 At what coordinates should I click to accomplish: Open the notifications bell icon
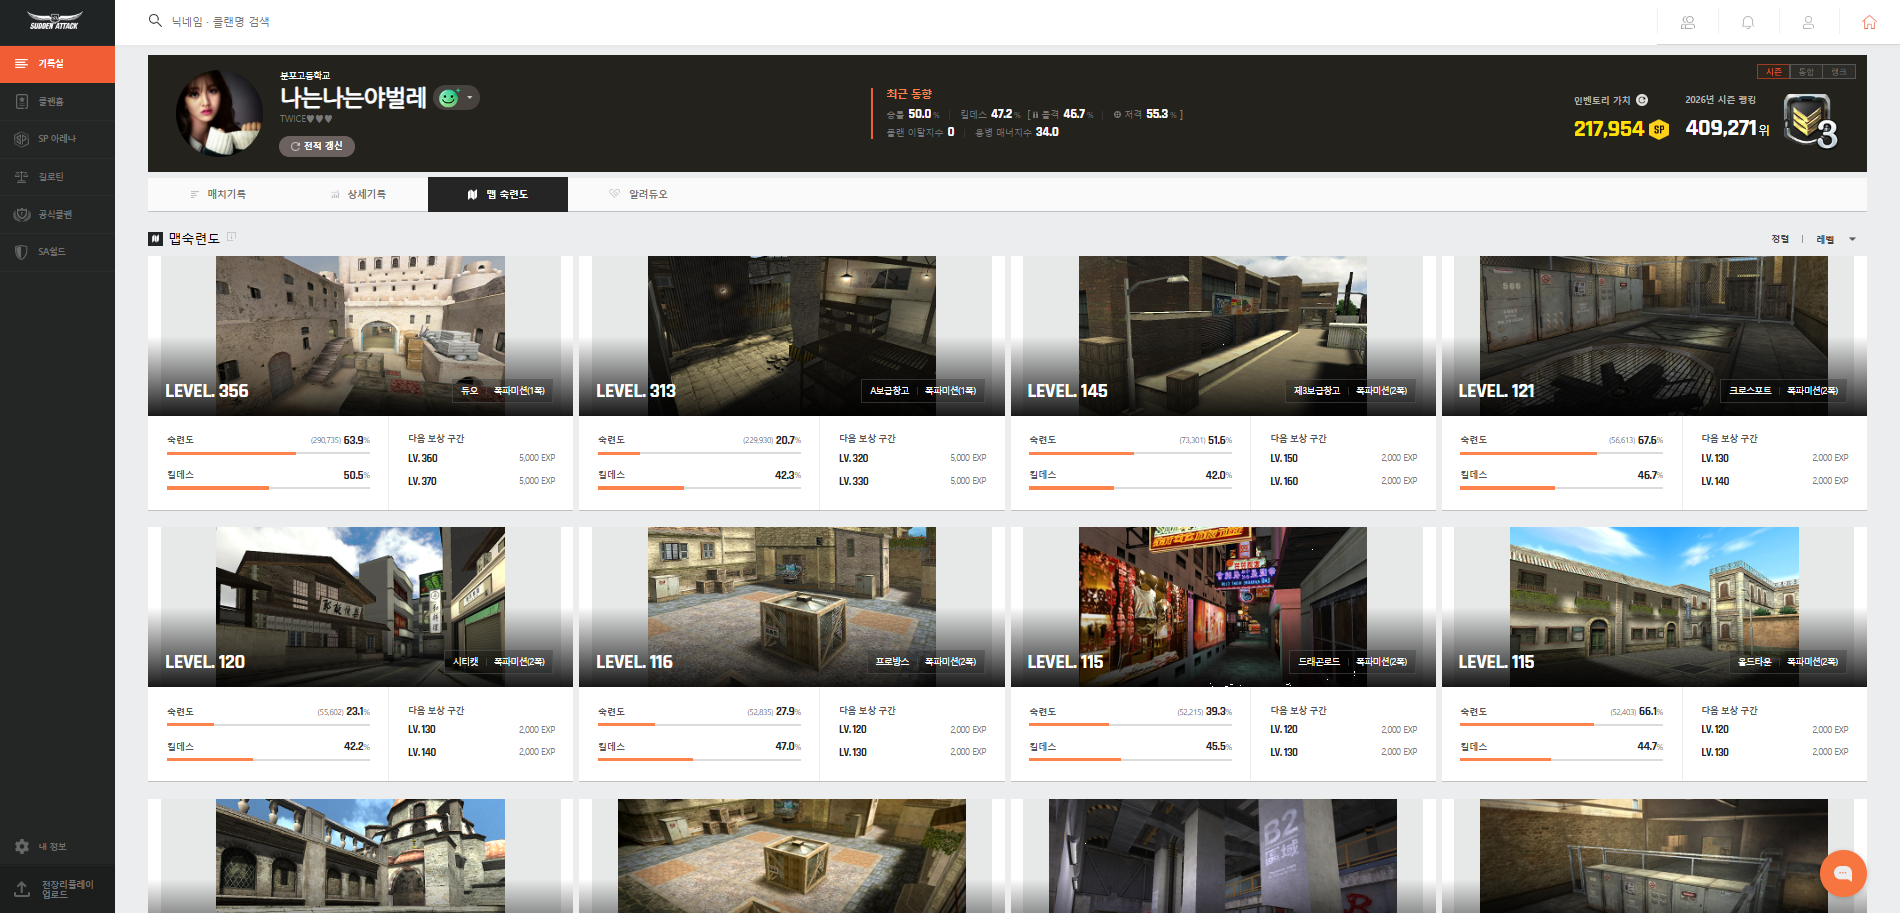(1748, 22)
